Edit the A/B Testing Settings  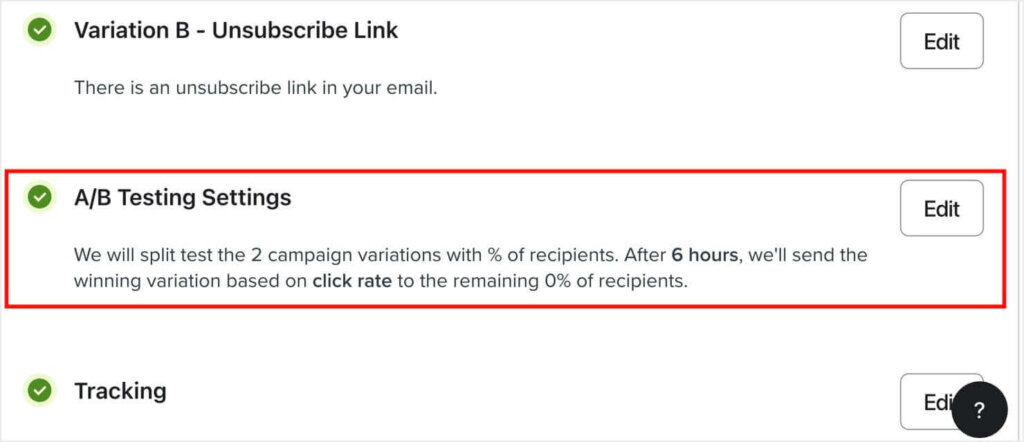(941, 208)
